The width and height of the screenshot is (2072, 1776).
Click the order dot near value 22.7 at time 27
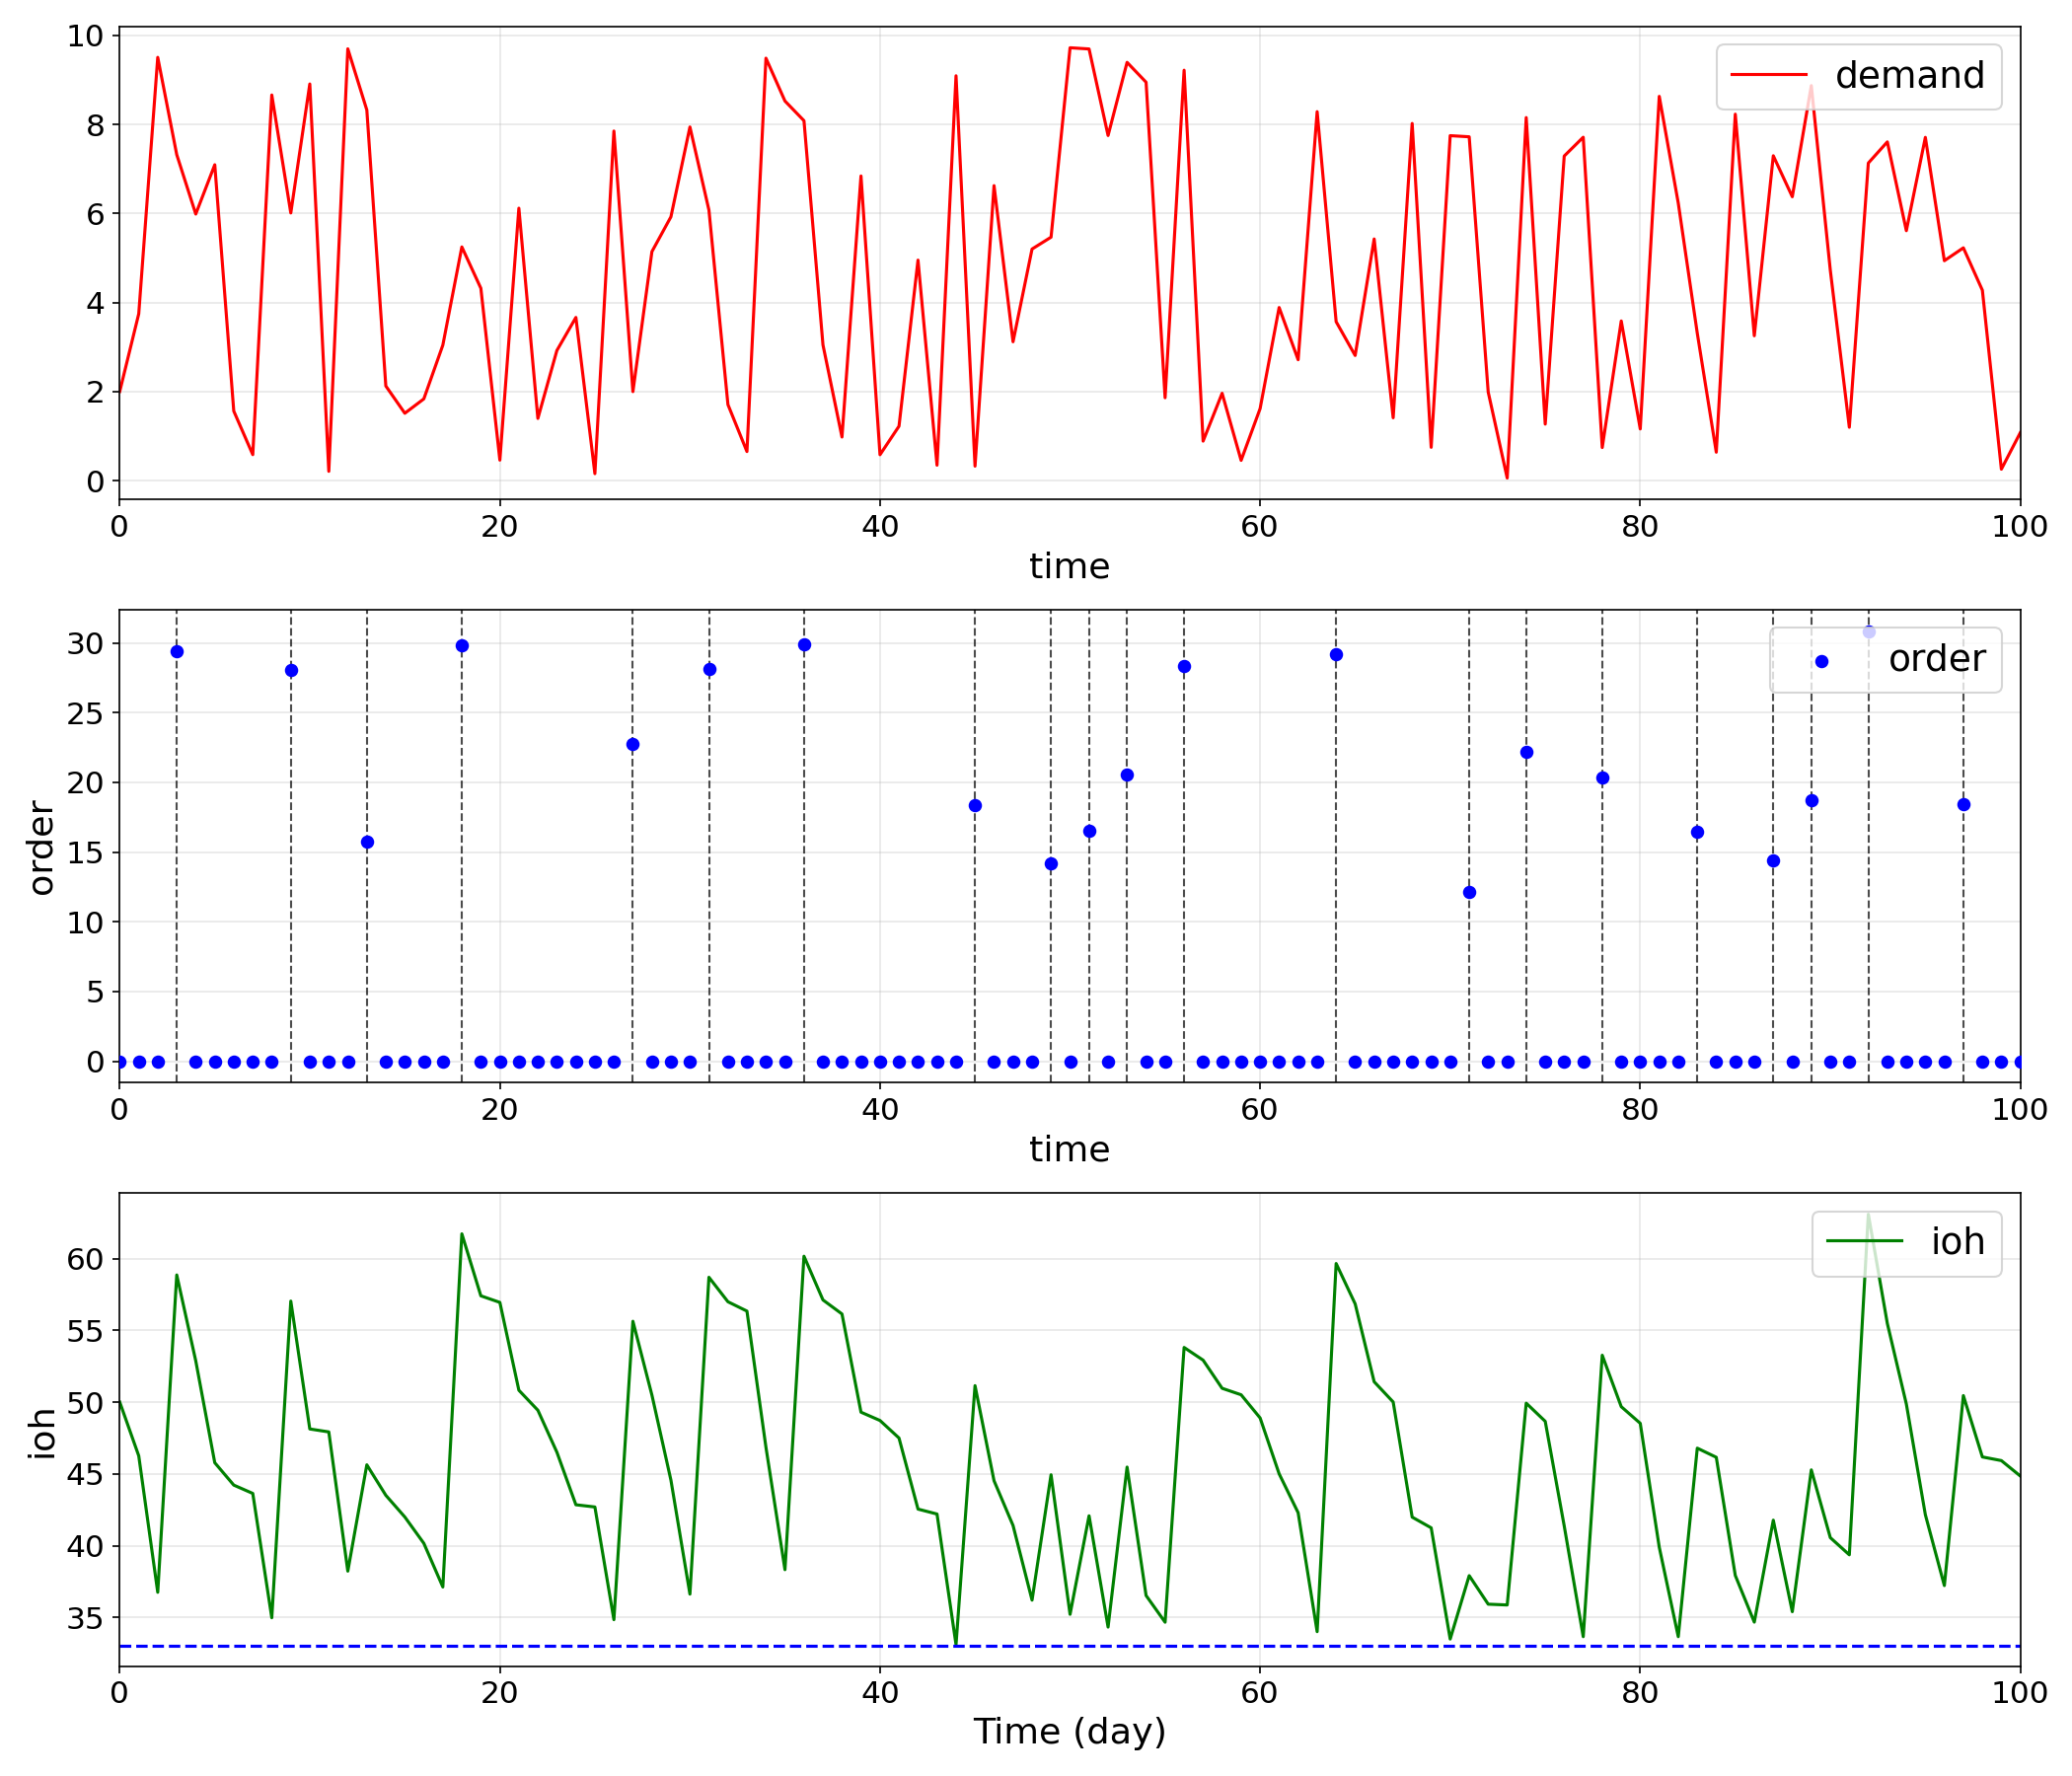click(633, 745)
